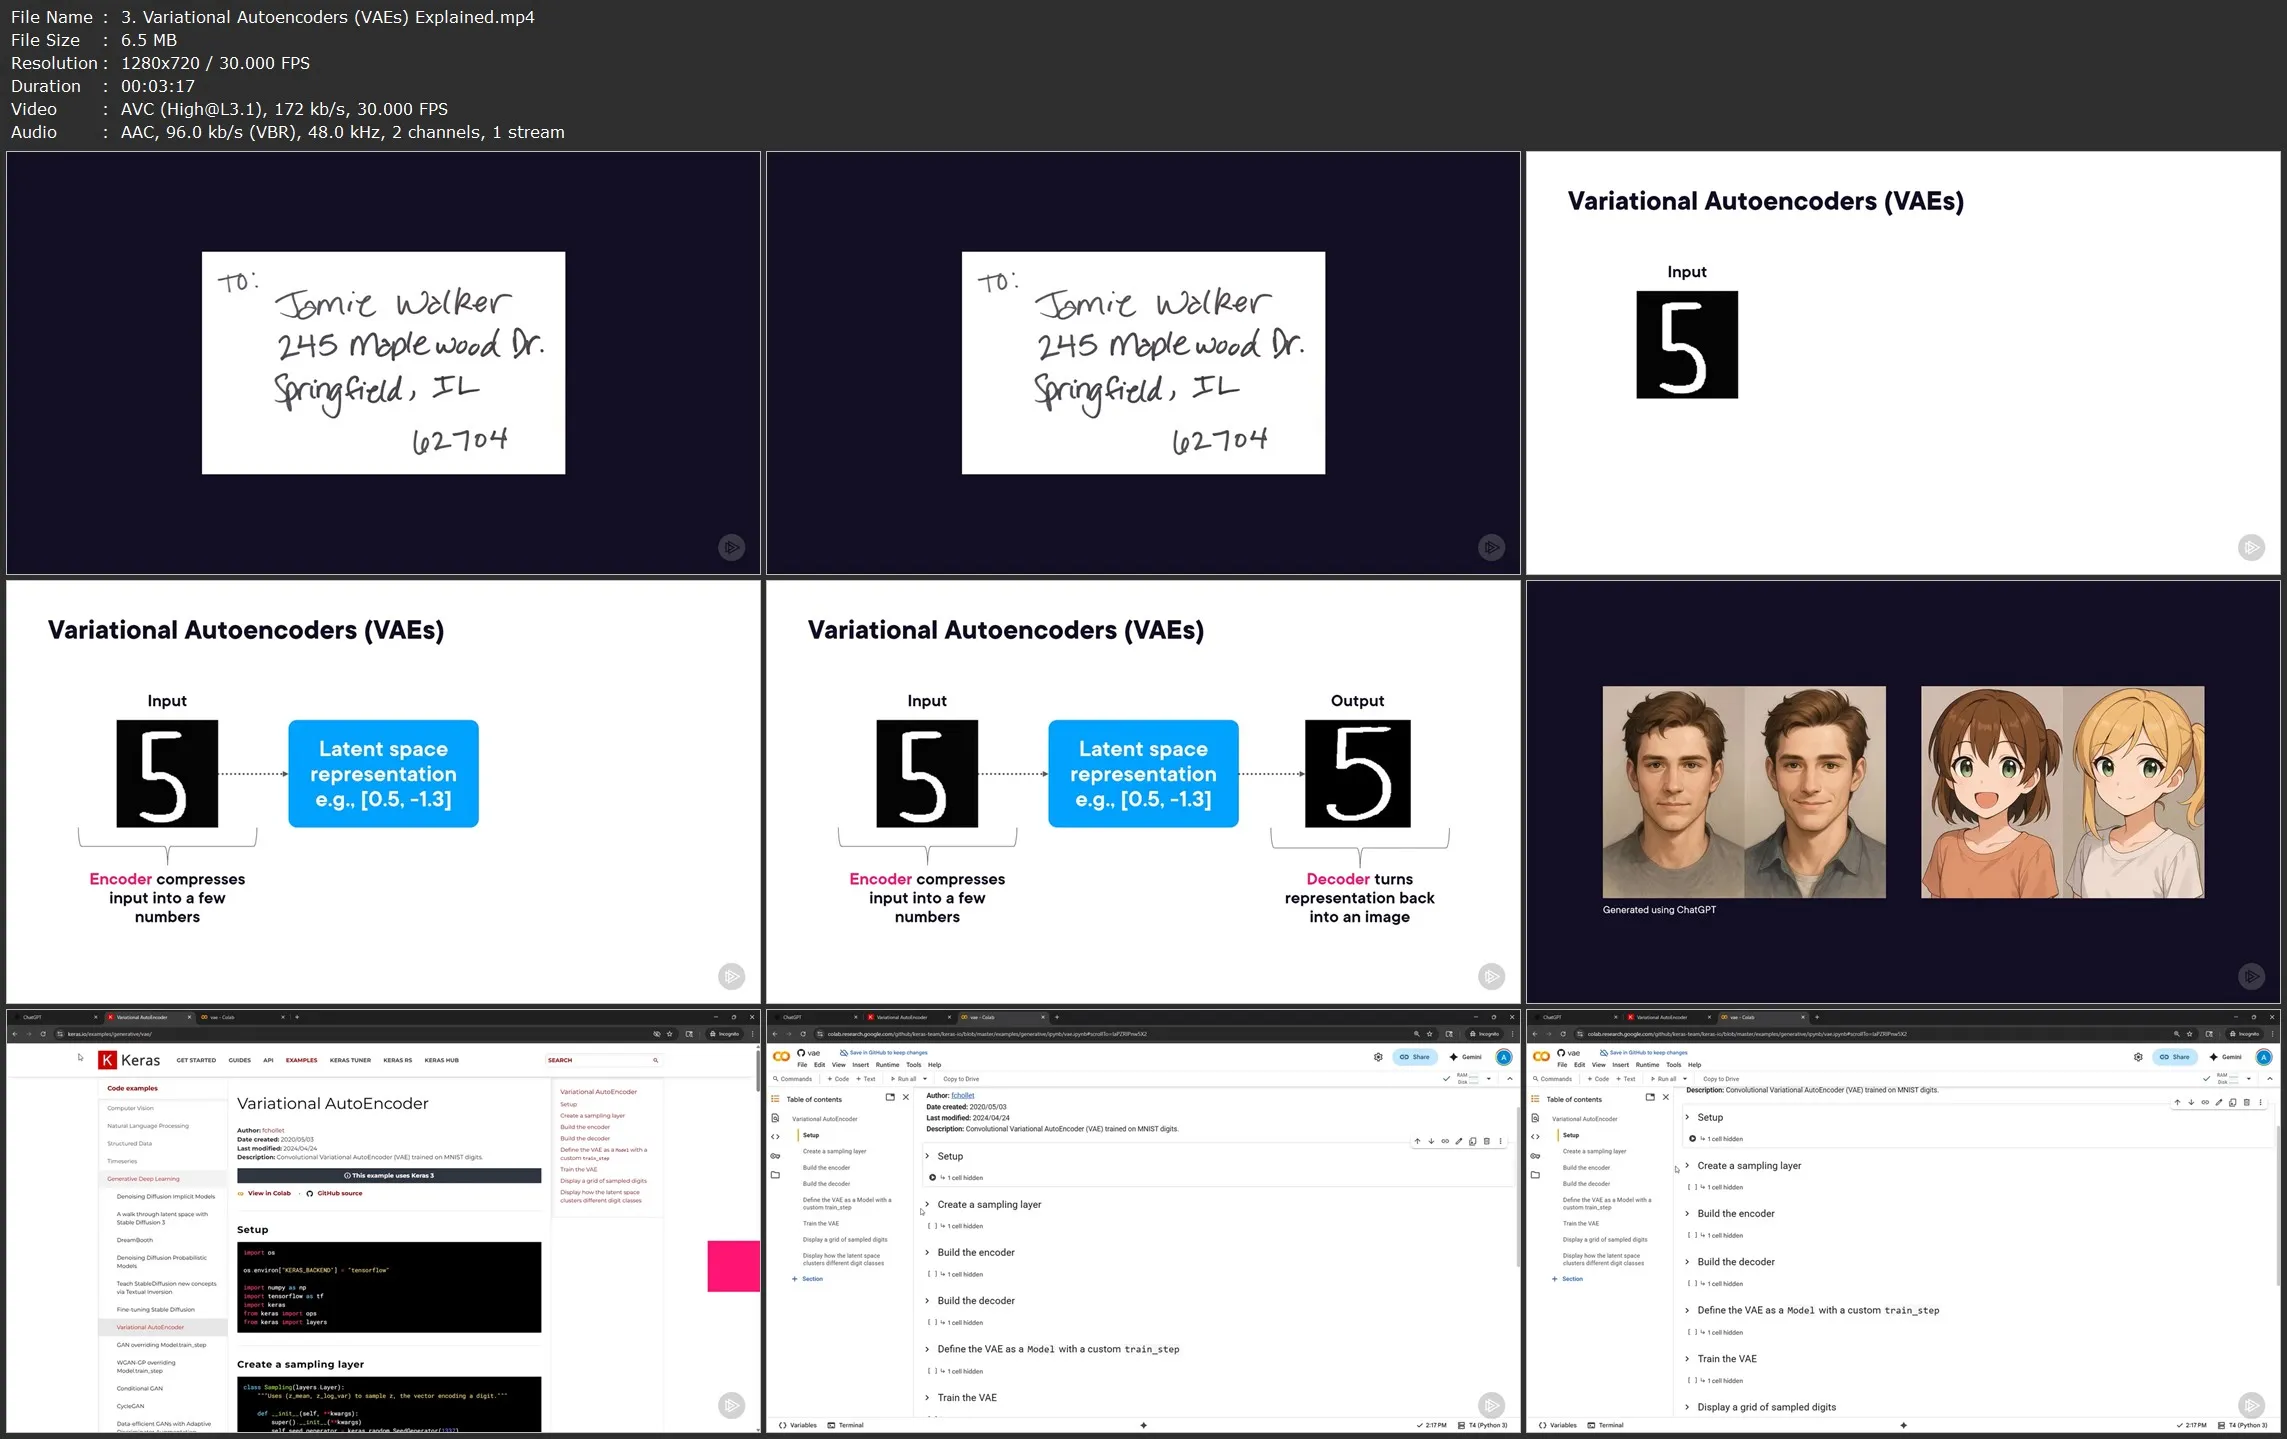The height and width of the screenshot is (1439, 2287).
Task: Move cell up arrow in last Colab frame
Action: [x=2177, y=1102]
